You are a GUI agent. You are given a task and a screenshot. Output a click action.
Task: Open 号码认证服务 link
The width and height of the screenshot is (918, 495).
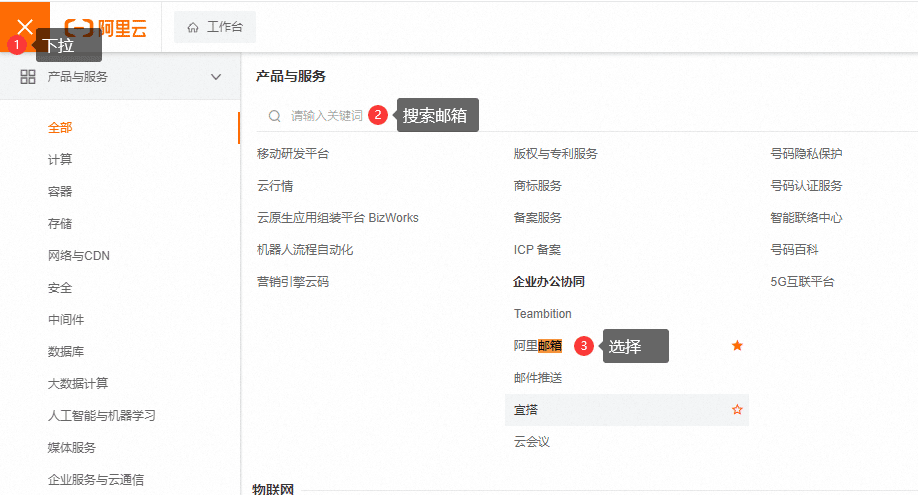pos(806,186)
